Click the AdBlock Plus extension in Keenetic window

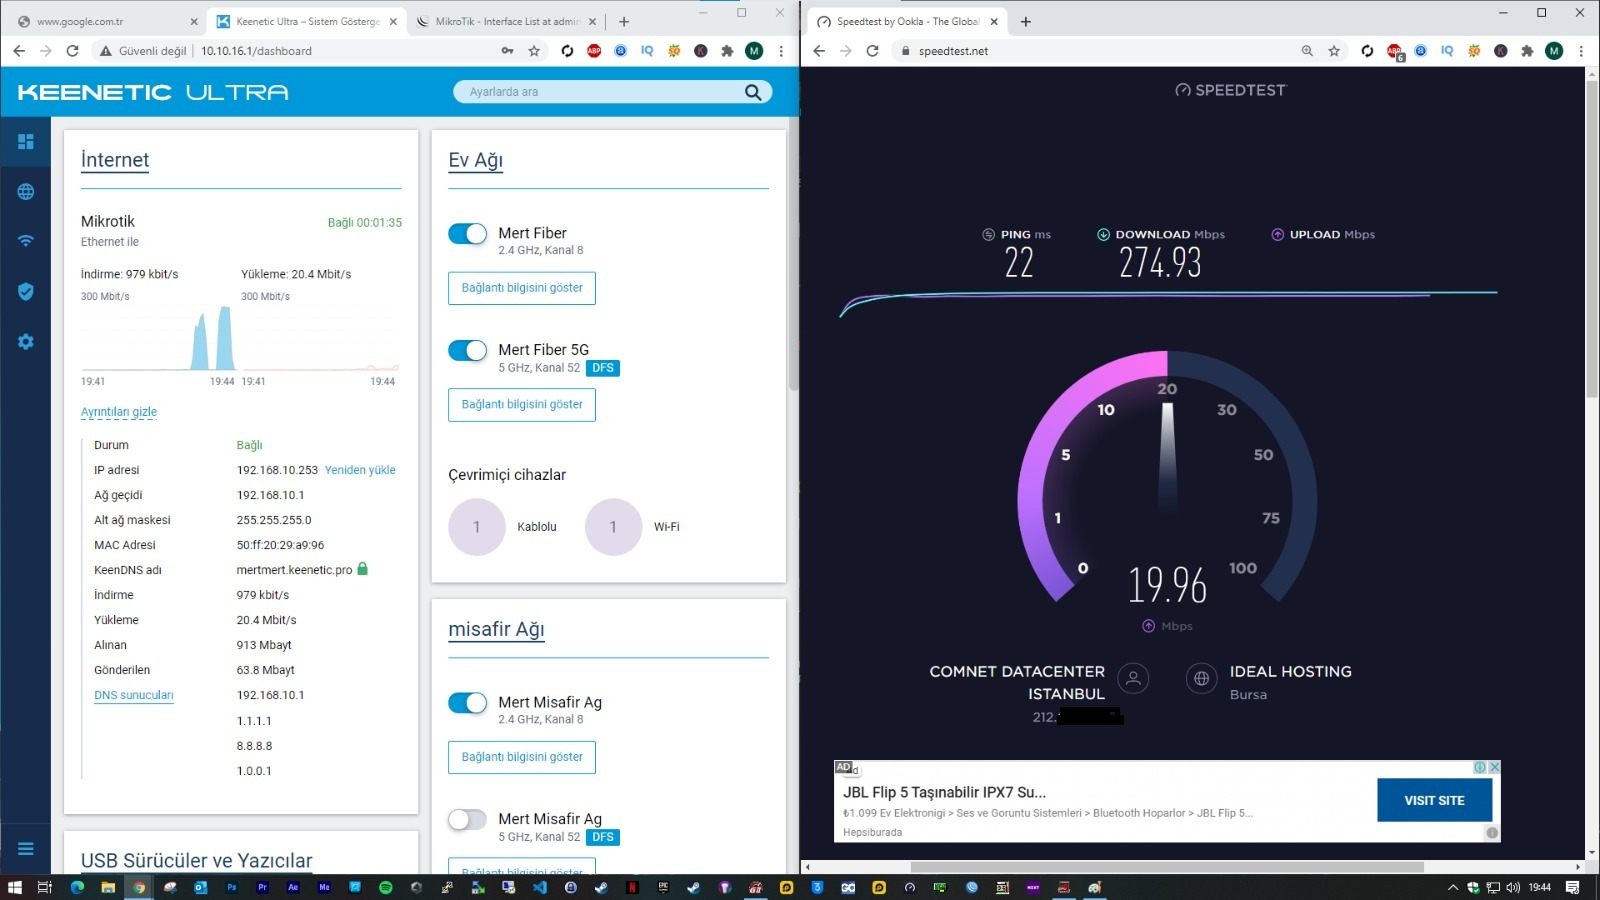(594, 51)
